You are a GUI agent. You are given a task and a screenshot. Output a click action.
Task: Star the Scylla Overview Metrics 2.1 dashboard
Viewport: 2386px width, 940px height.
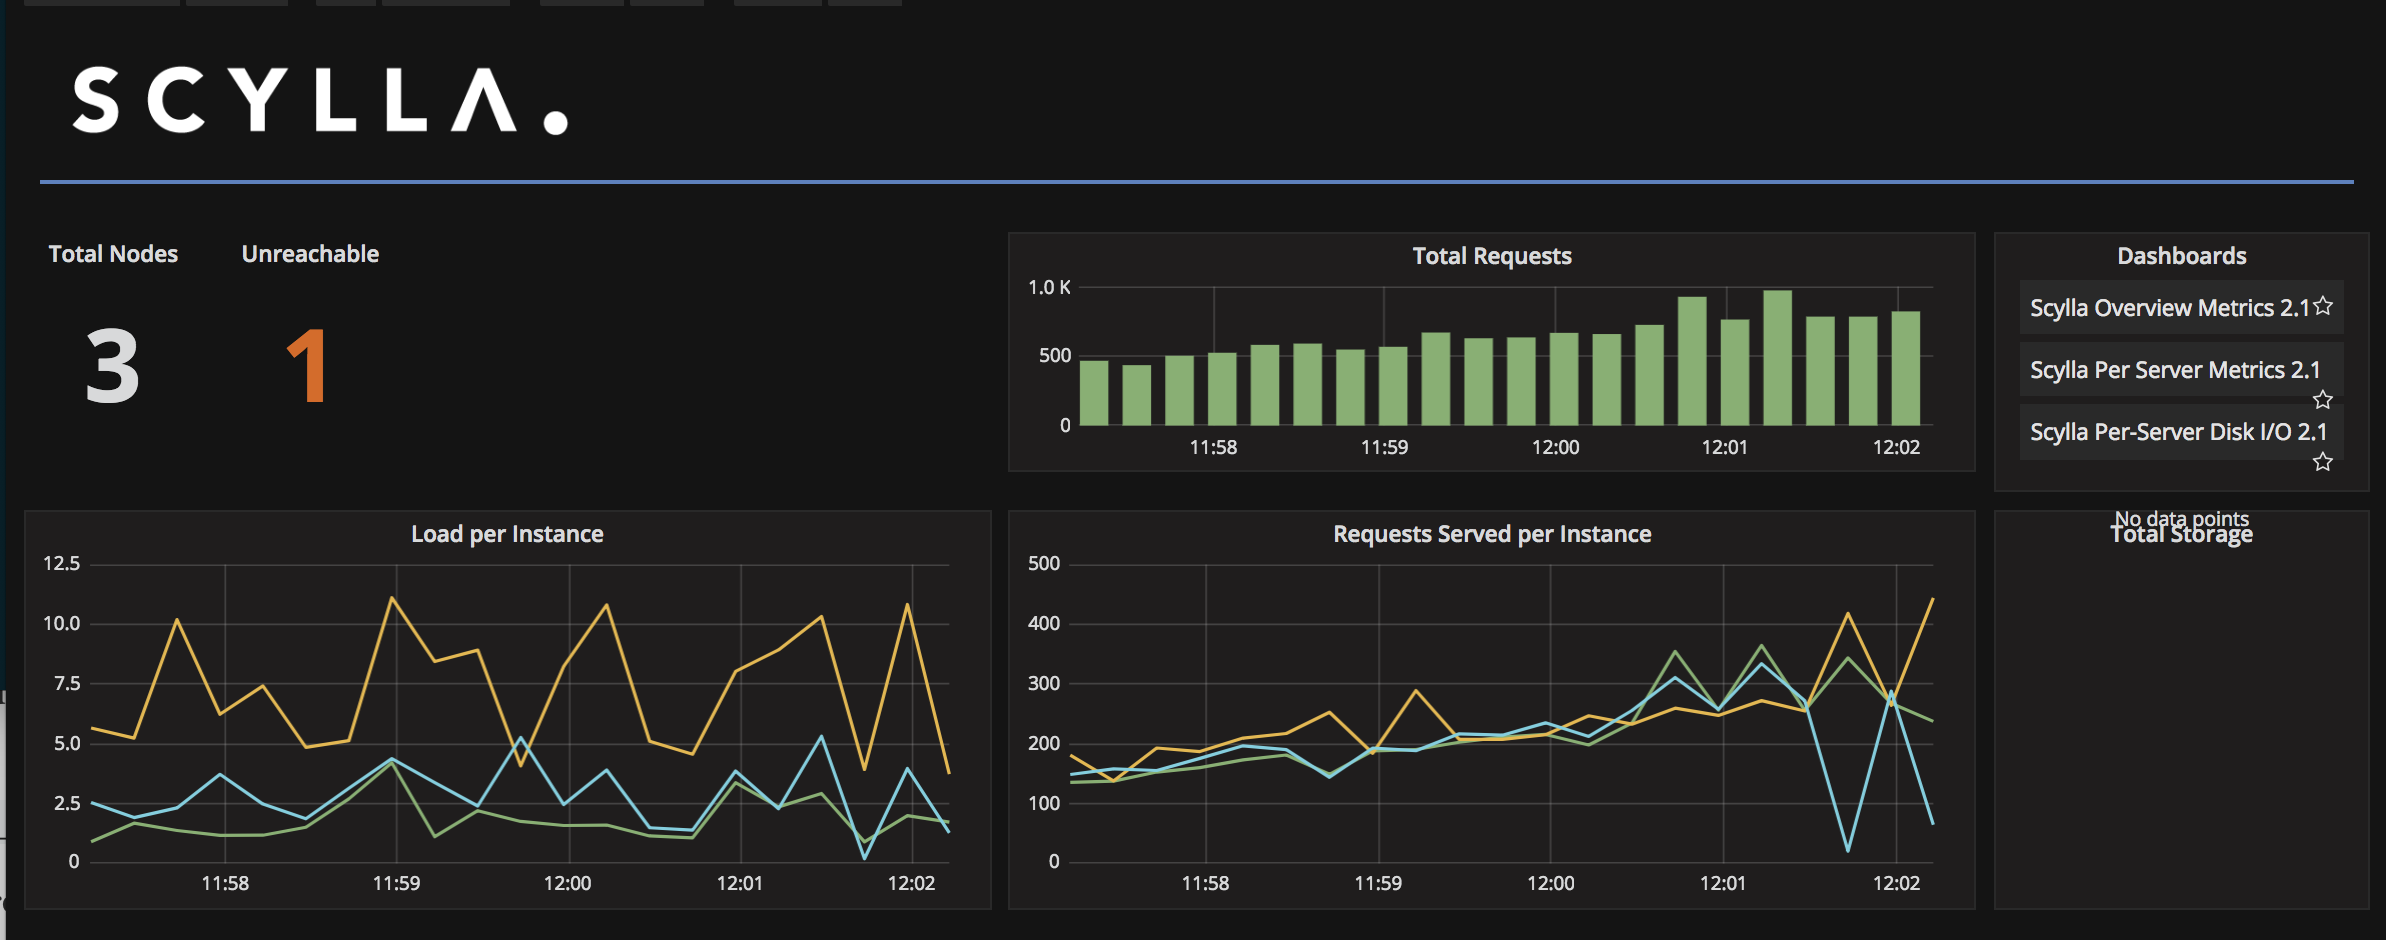2323,306
